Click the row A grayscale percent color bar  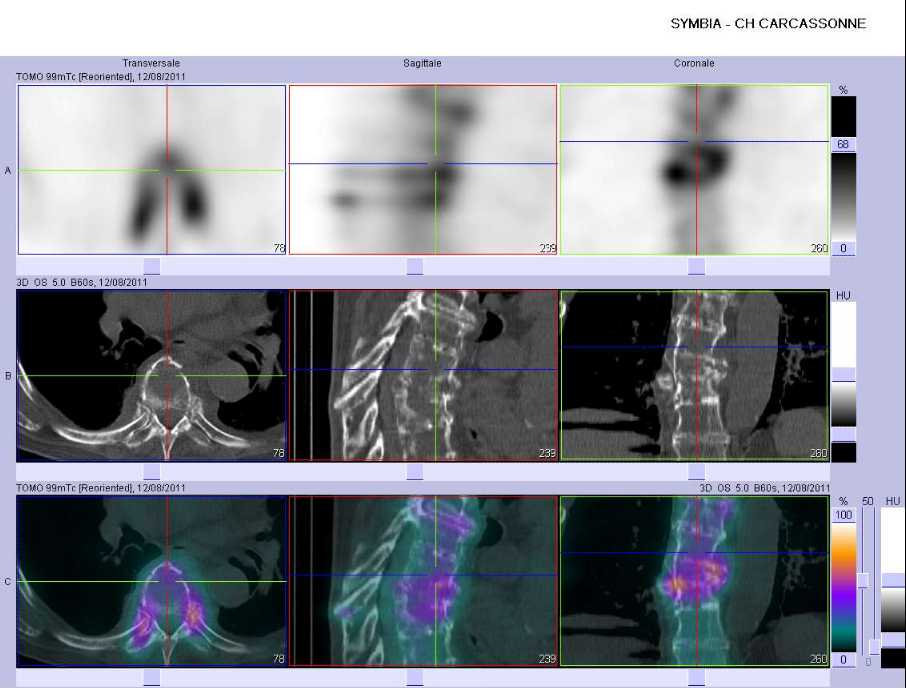(x=843, y=196)
